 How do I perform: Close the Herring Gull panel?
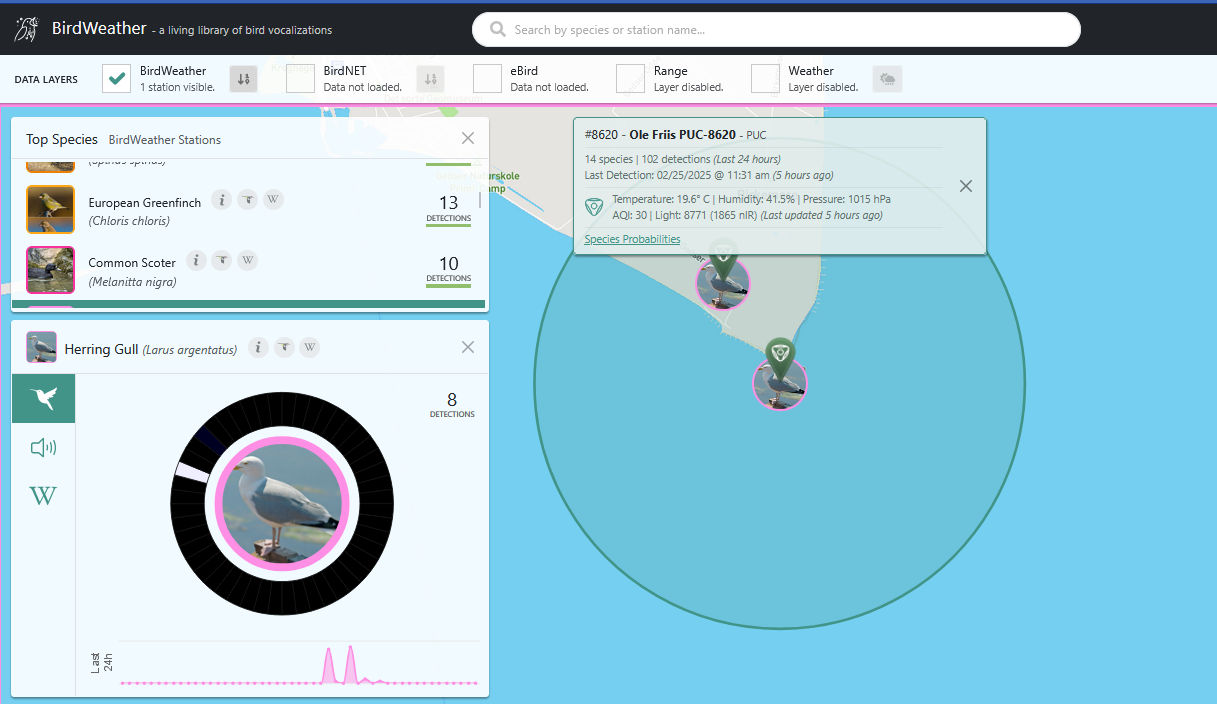pyautogui.click(x=468, y=347)
